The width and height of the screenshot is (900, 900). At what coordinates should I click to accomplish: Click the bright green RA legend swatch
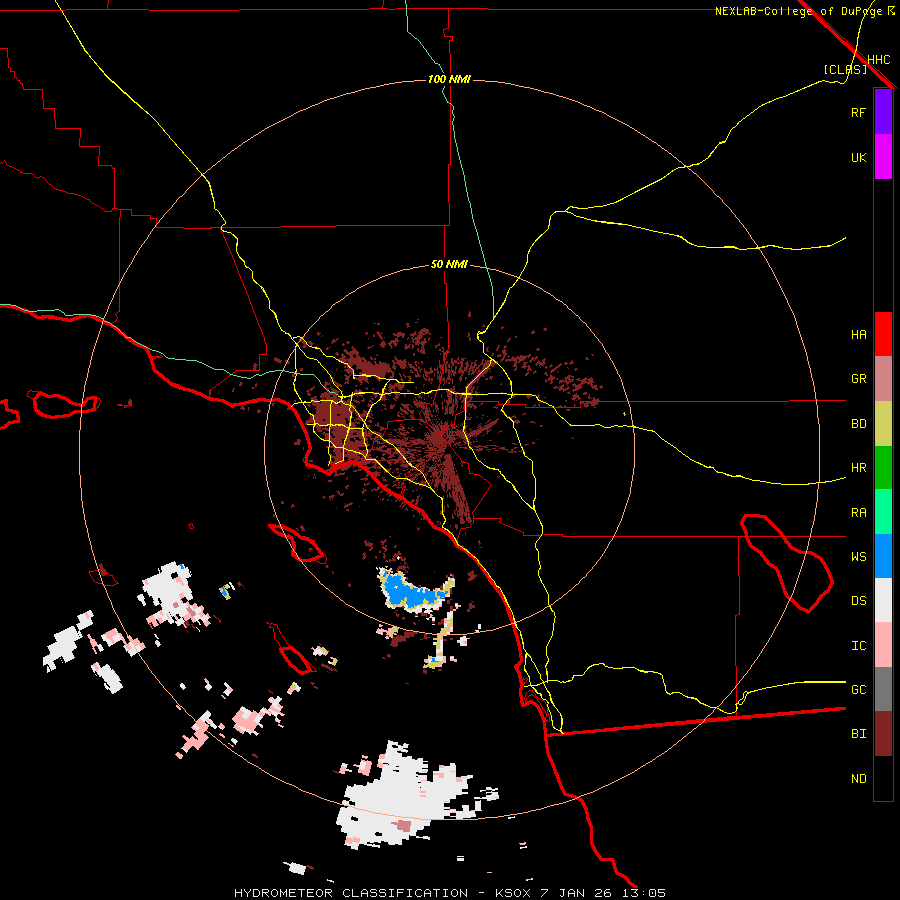click(x=883, y=512)
